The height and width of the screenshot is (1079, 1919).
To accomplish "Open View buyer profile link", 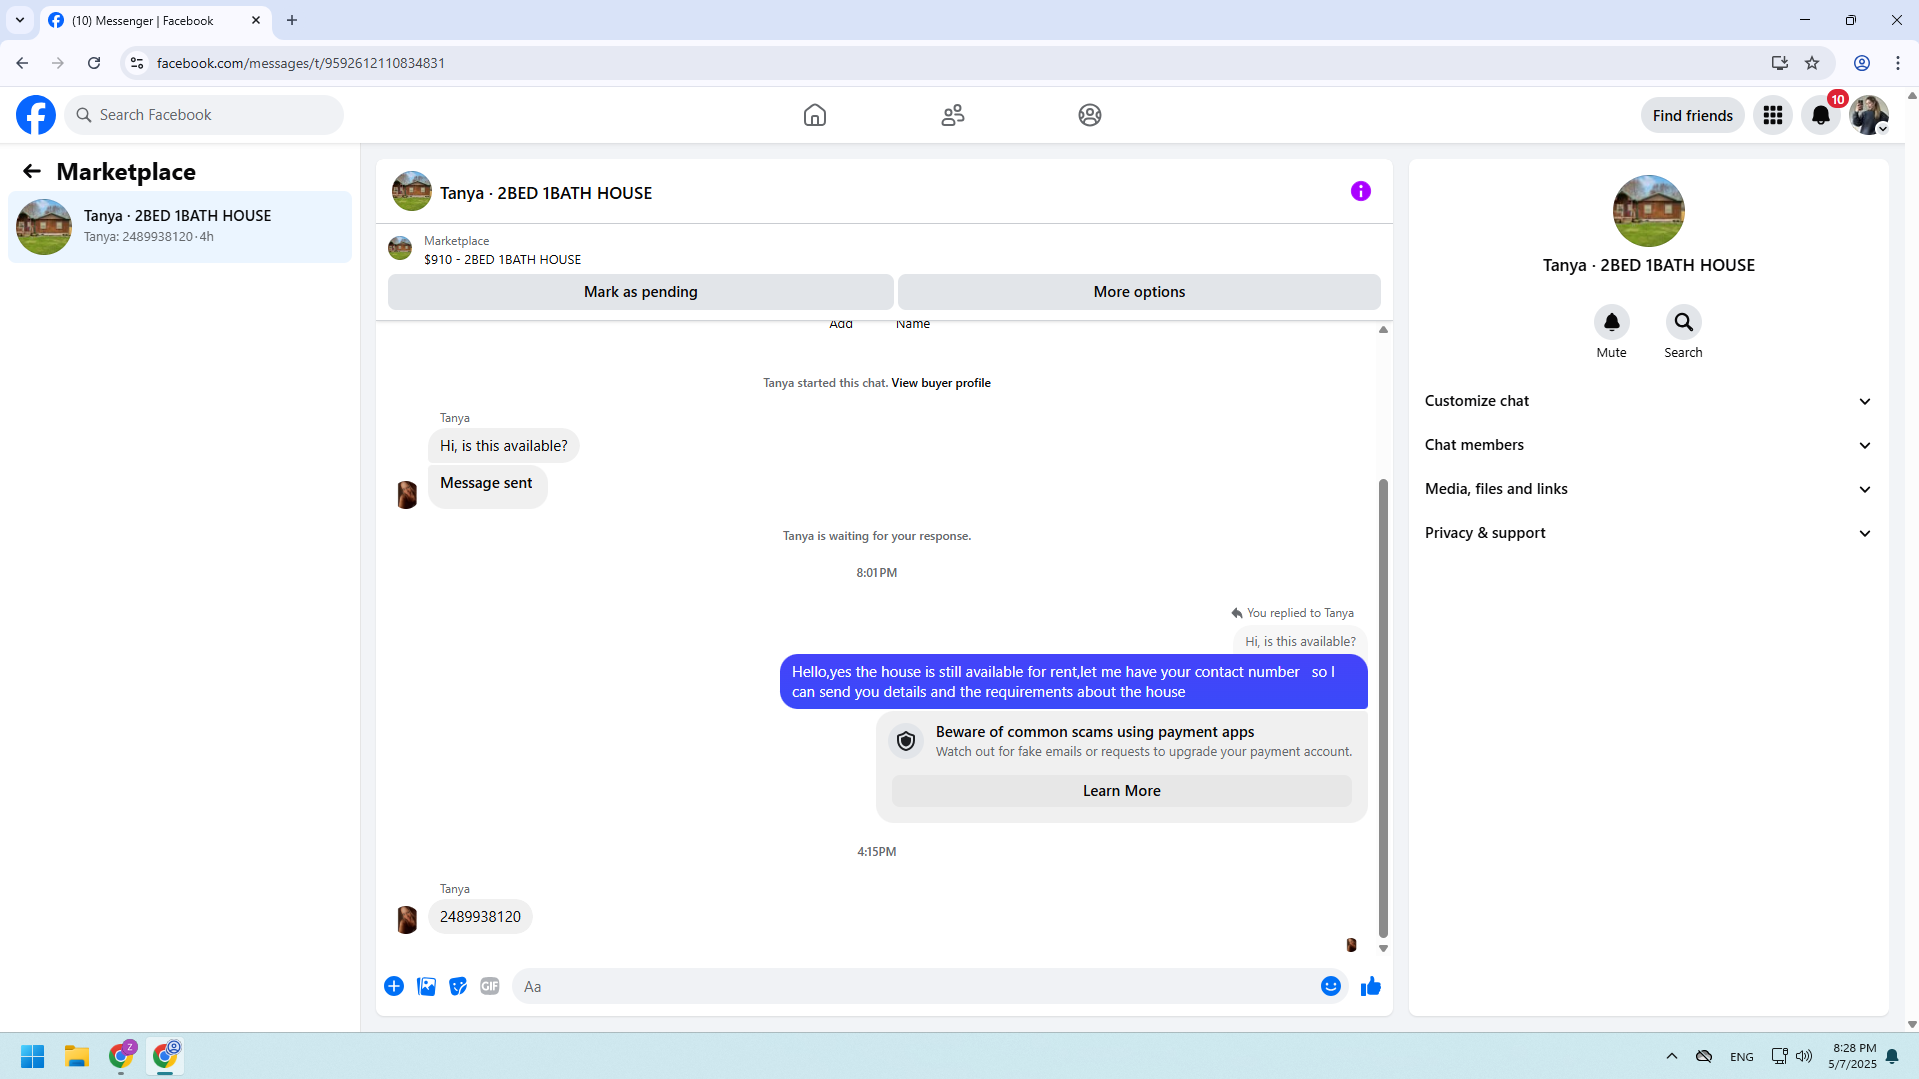I will point(941,383).
